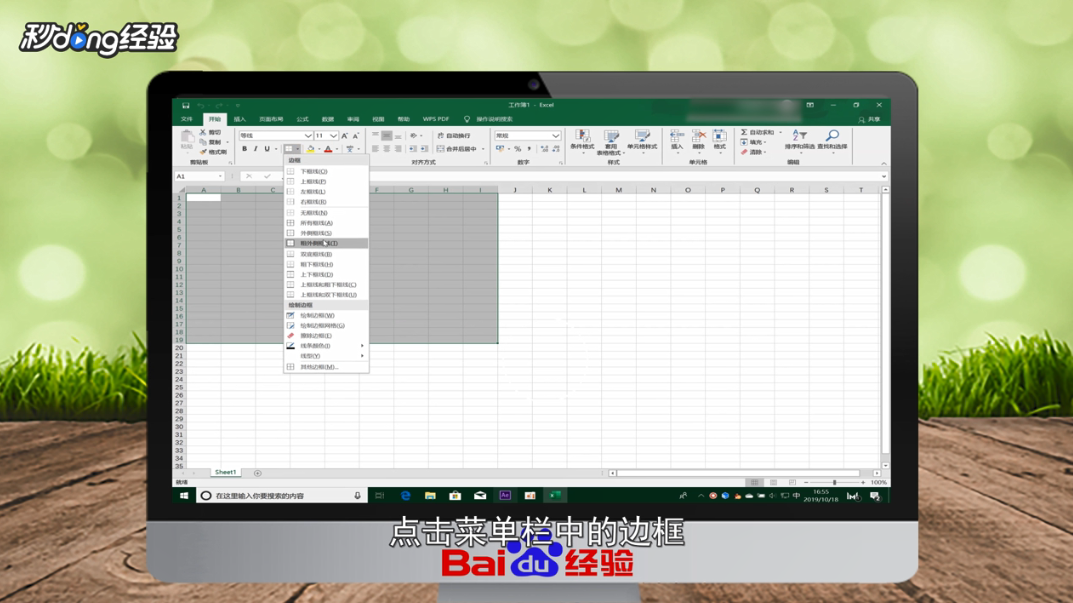Click the Borders grid icon in ribbon
This screenshot has height=603, width=1073.
pyautogui.click(x=289, y=149)
